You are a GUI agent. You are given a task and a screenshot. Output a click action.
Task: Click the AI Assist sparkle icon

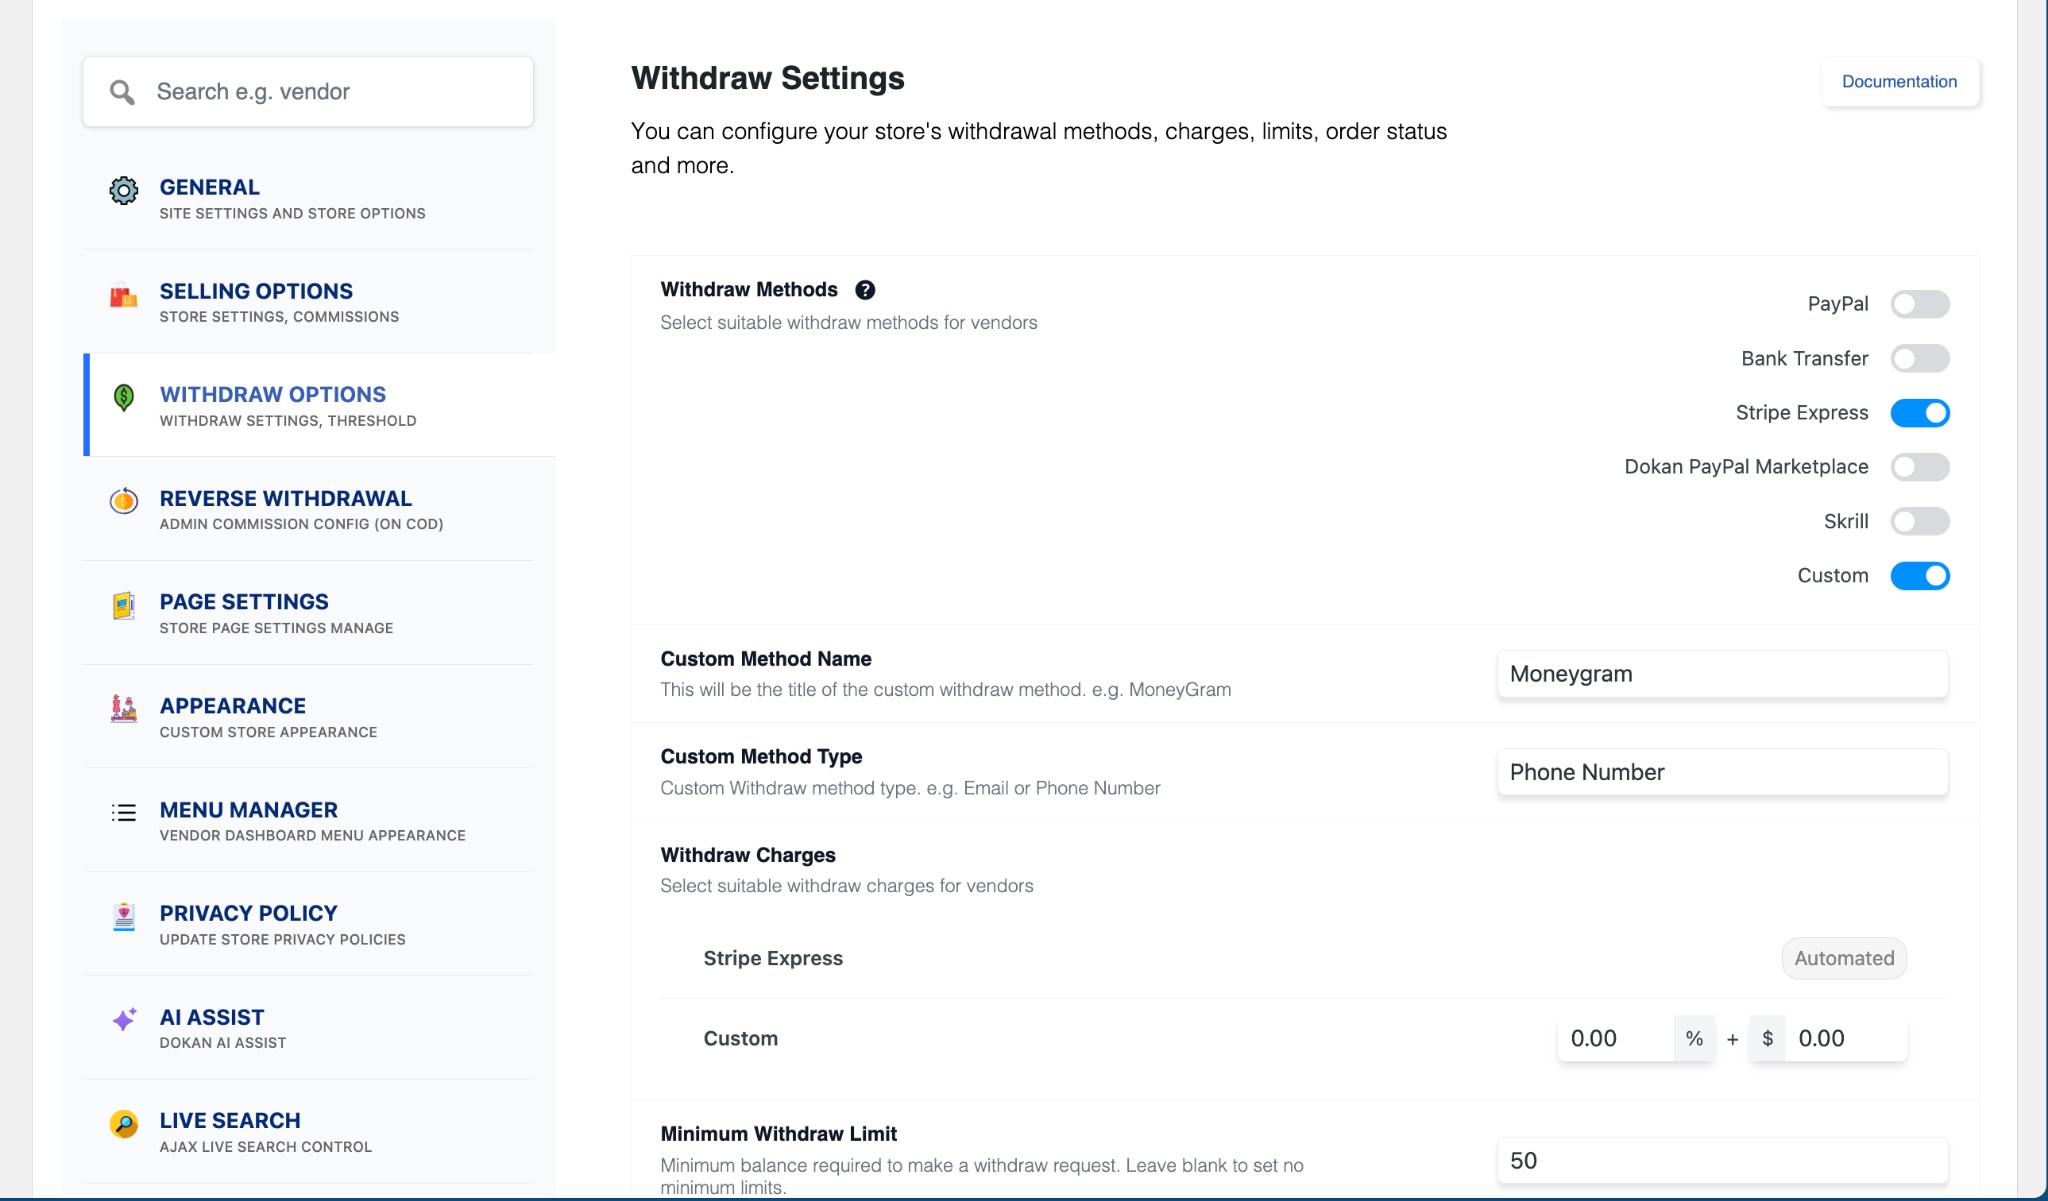pyautogui.click(x=122, y=1021)
